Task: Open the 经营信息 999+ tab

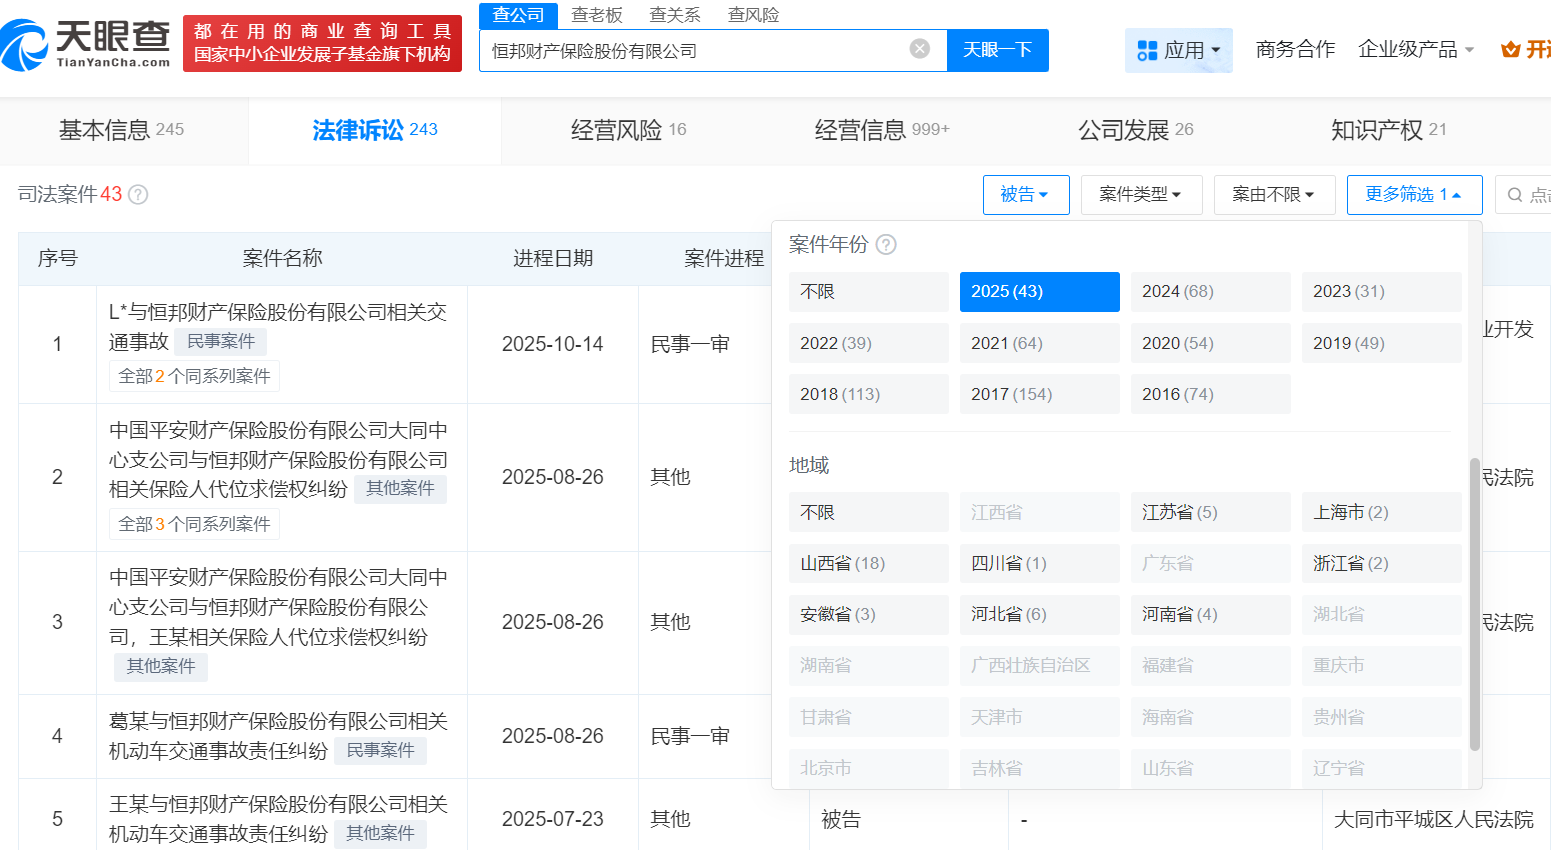Action: point(882,130)
